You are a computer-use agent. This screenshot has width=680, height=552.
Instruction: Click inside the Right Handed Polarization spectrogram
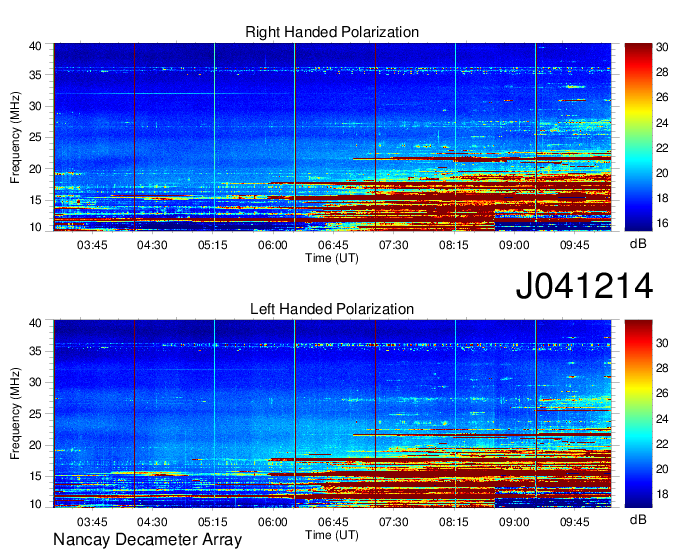[332, 137]
